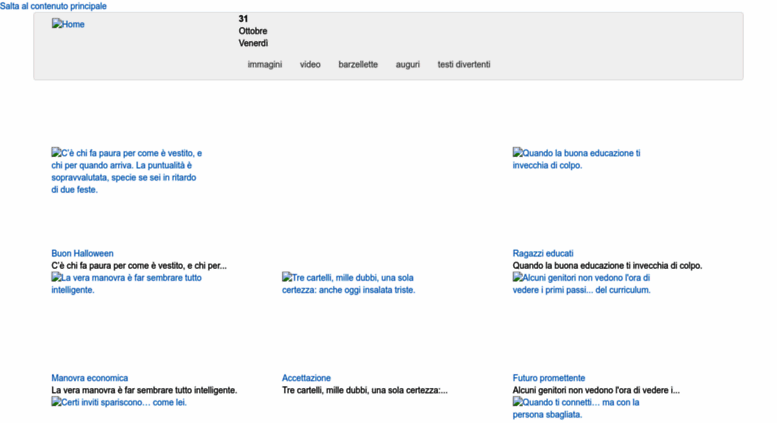Click the 'Tre cartelli, mille dubbi' image thumbnail

(x=348, y=283)
